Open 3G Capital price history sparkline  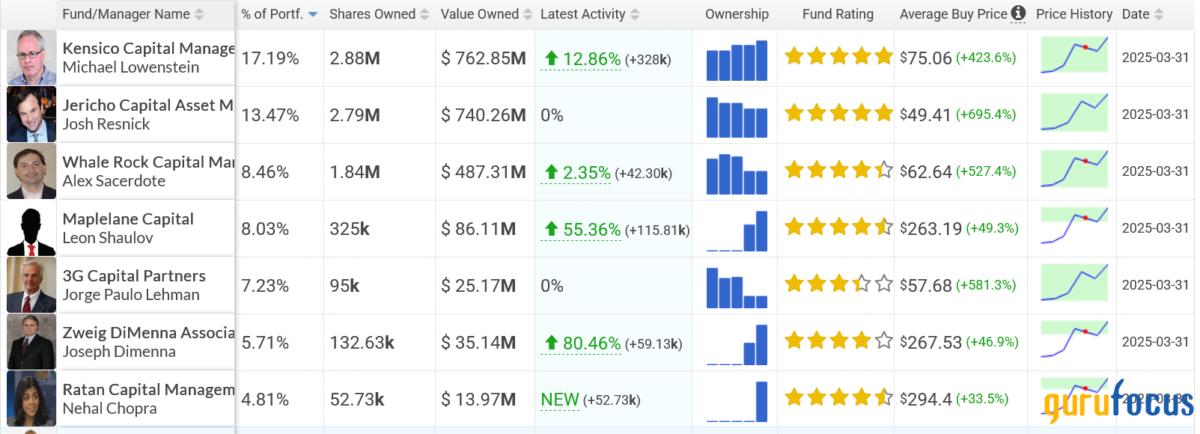1074,284
